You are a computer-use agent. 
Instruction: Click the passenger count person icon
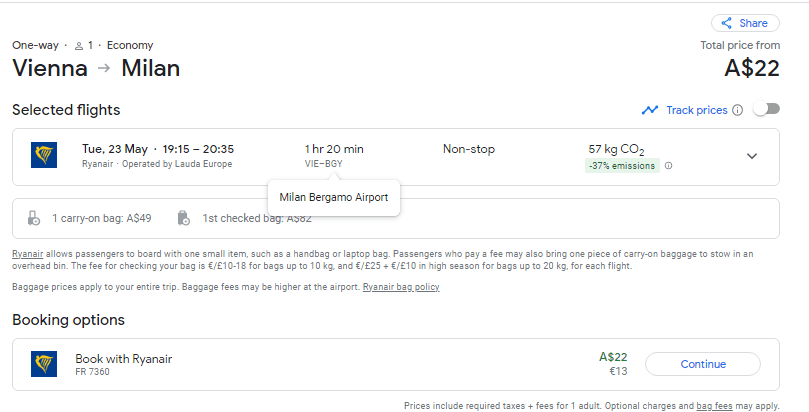click(79, 45)
